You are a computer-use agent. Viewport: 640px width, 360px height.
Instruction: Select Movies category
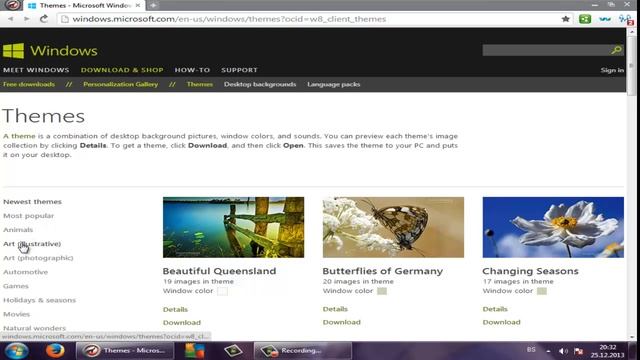[16, 314]
